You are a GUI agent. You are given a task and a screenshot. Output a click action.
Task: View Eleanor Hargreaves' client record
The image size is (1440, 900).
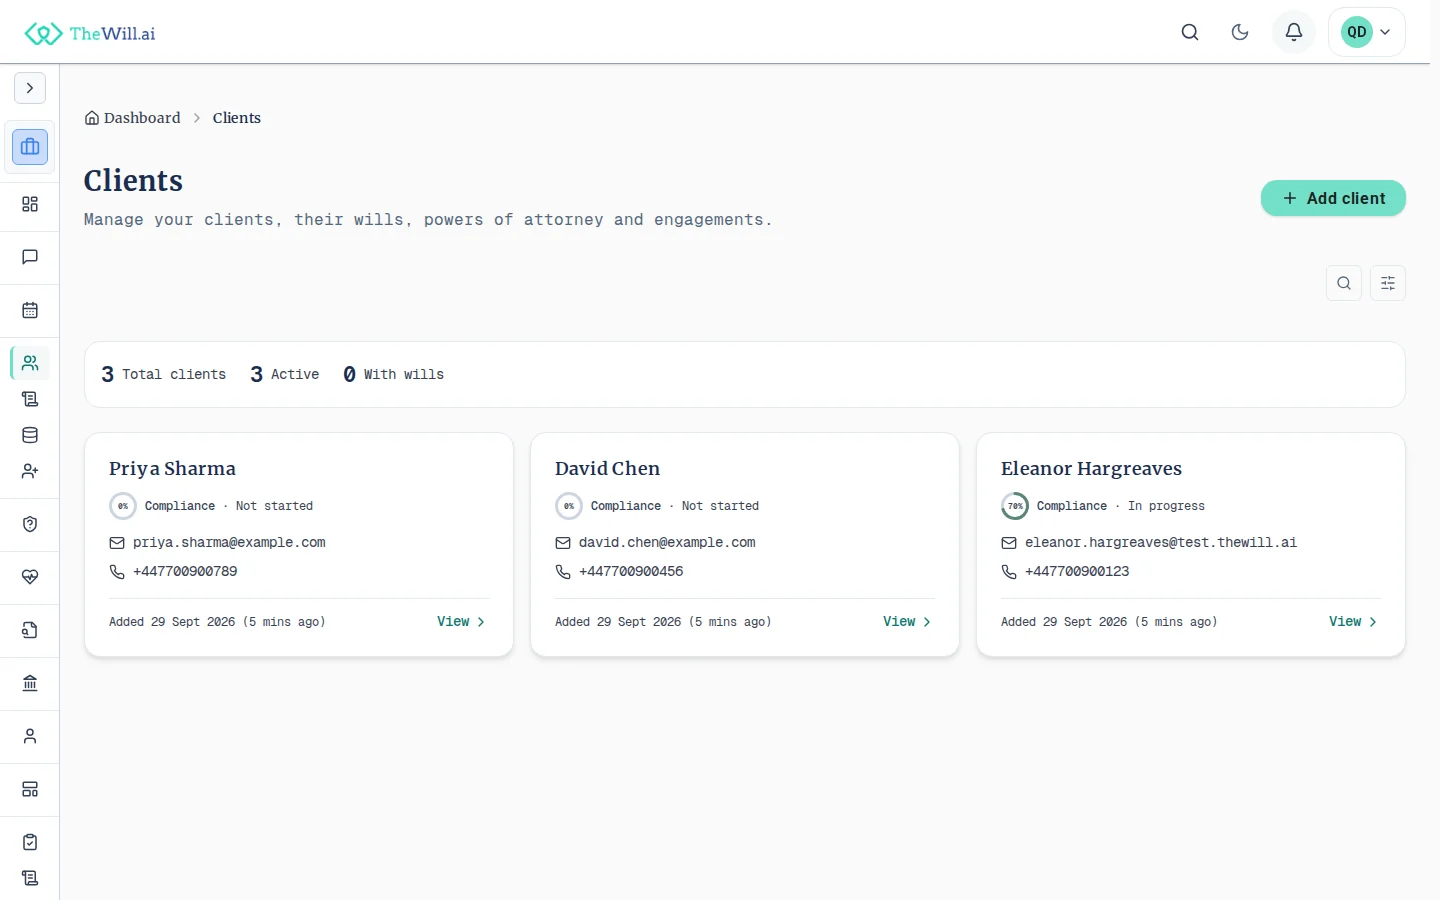coord(1353,622)
